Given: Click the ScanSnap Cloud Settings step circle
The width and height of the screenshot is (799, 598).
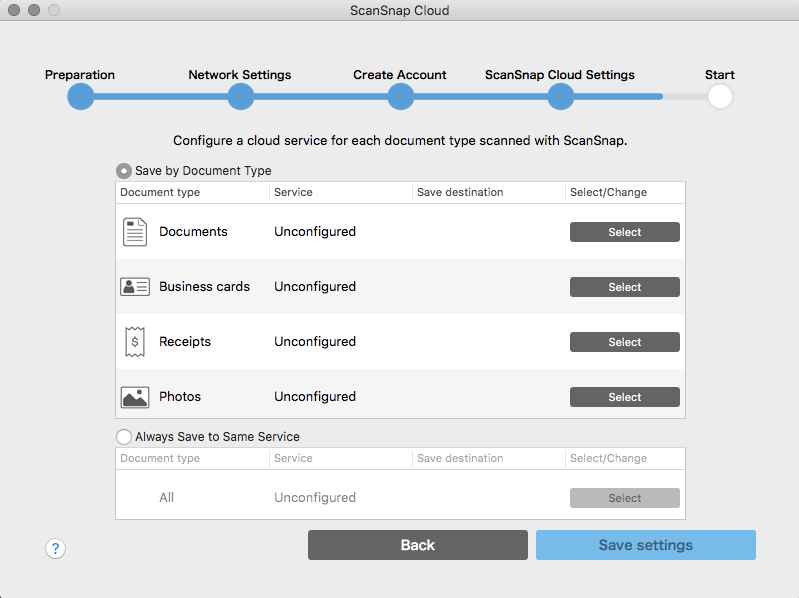Looking at the screenshot, I should (561, 96).
